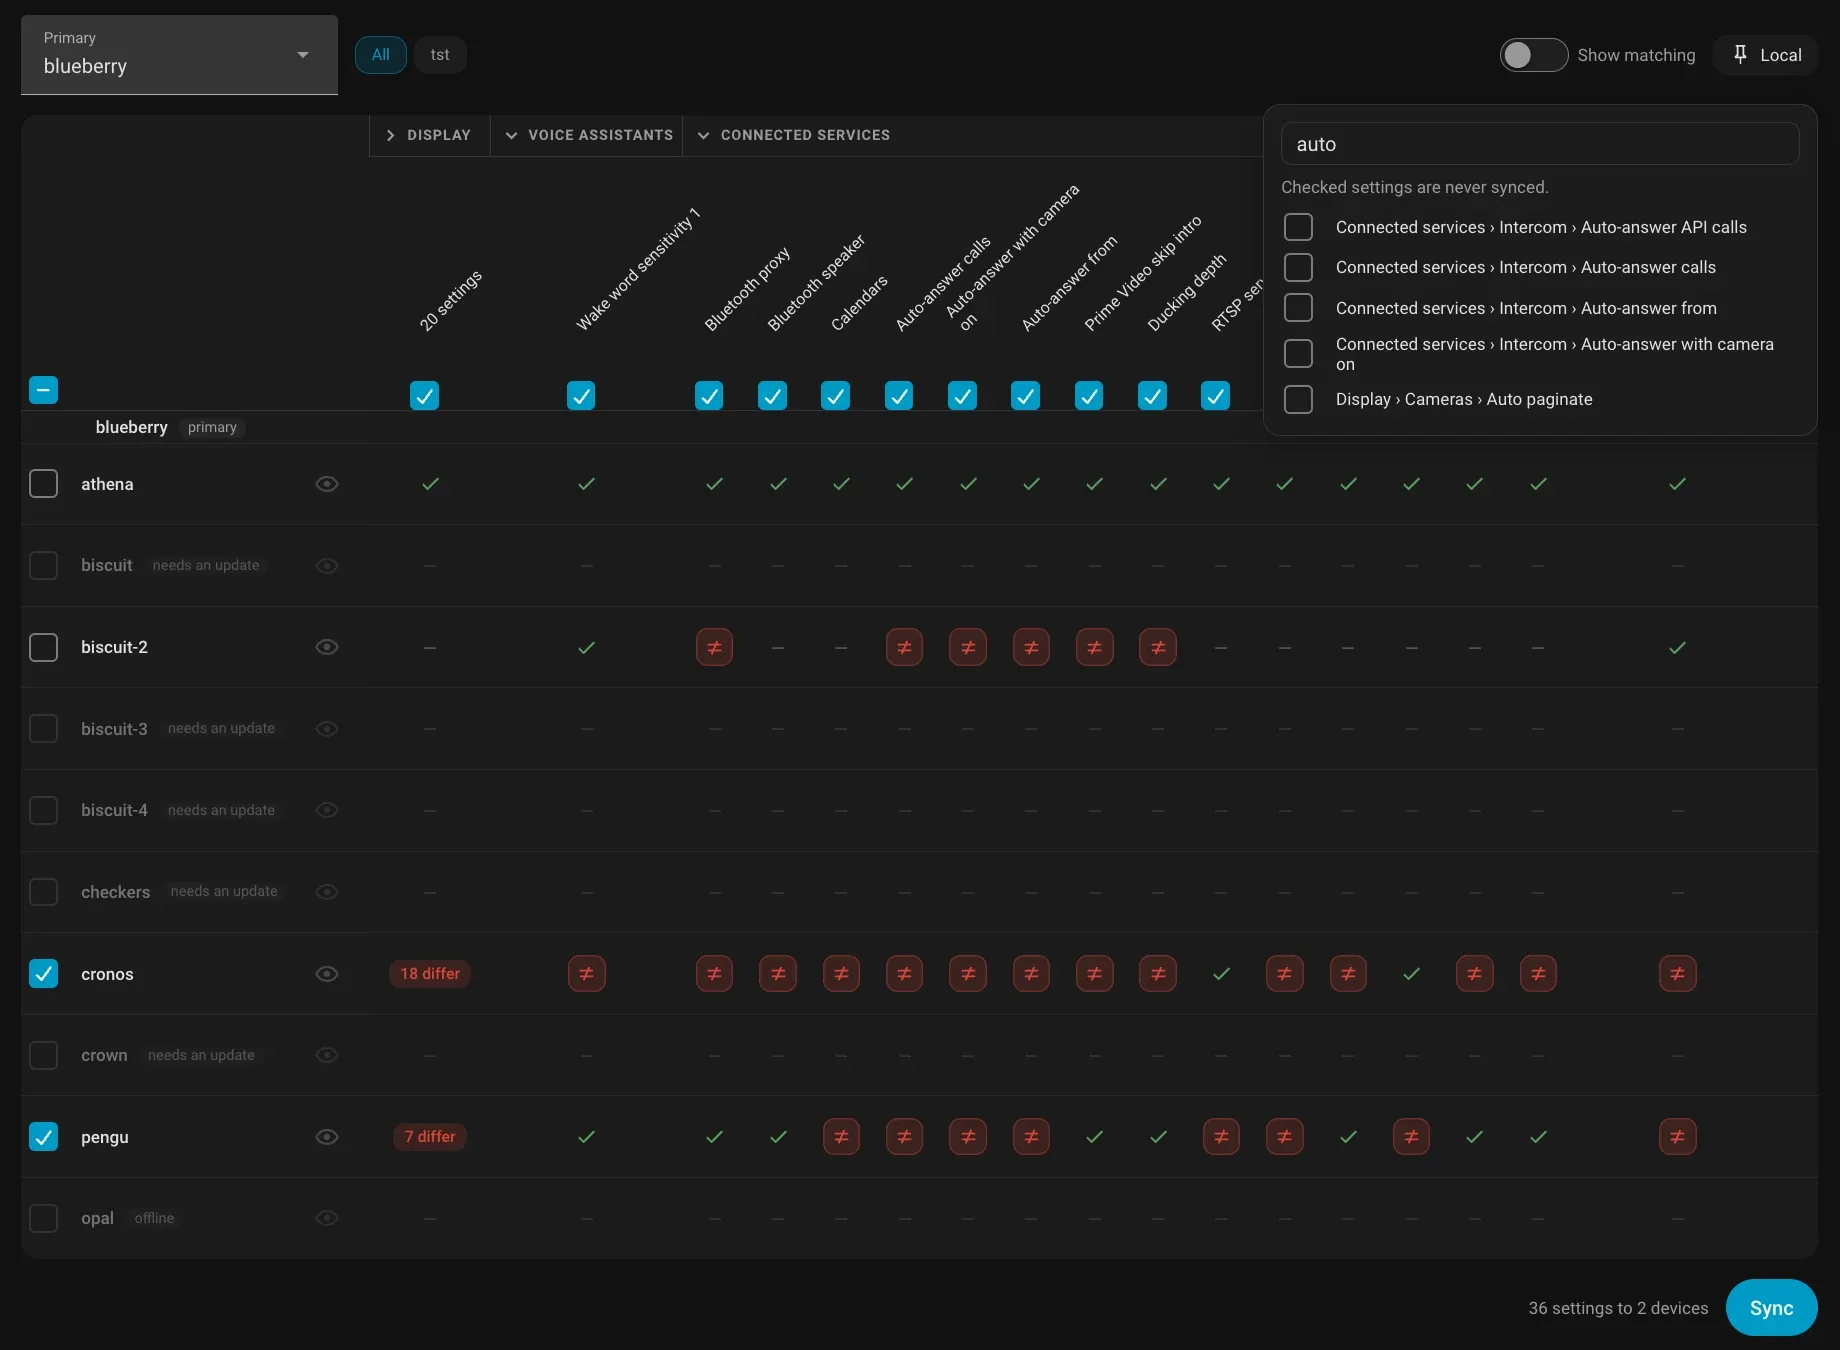Uncheck the Prime Video skip intro column

pyautogui.click(x=1089, y=396)
